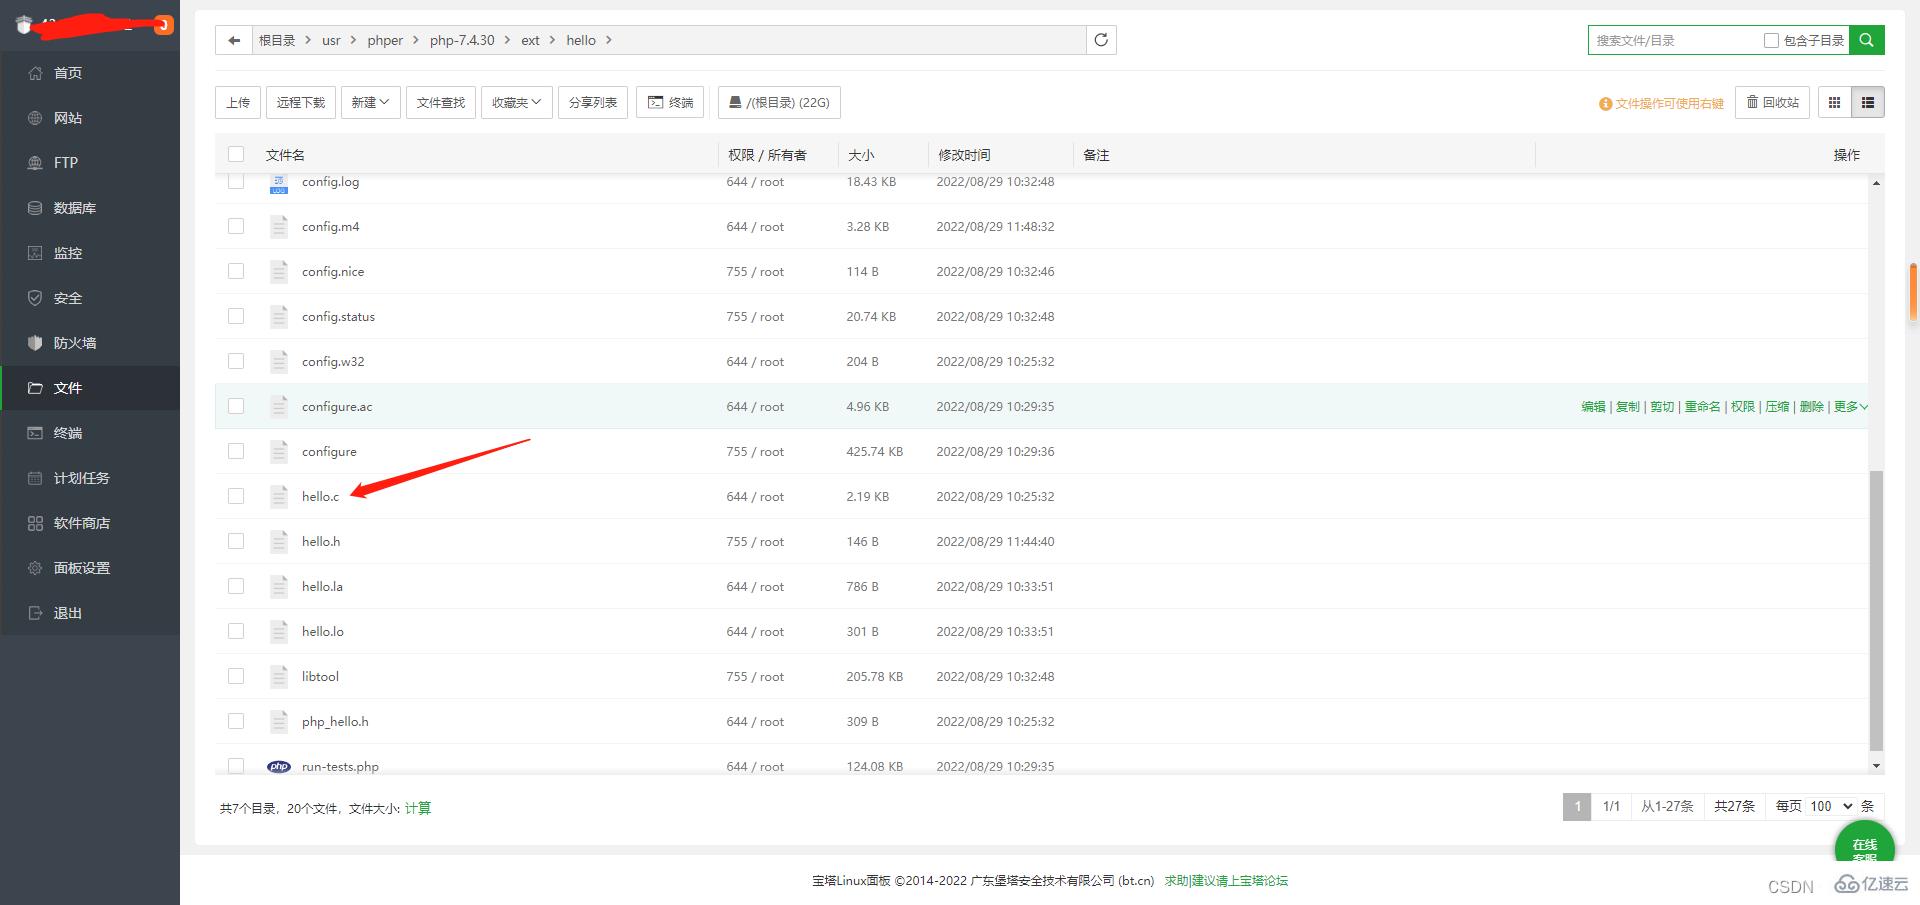
Task: Open the 终端 terminal toolbar button
Action: [670, 102]
